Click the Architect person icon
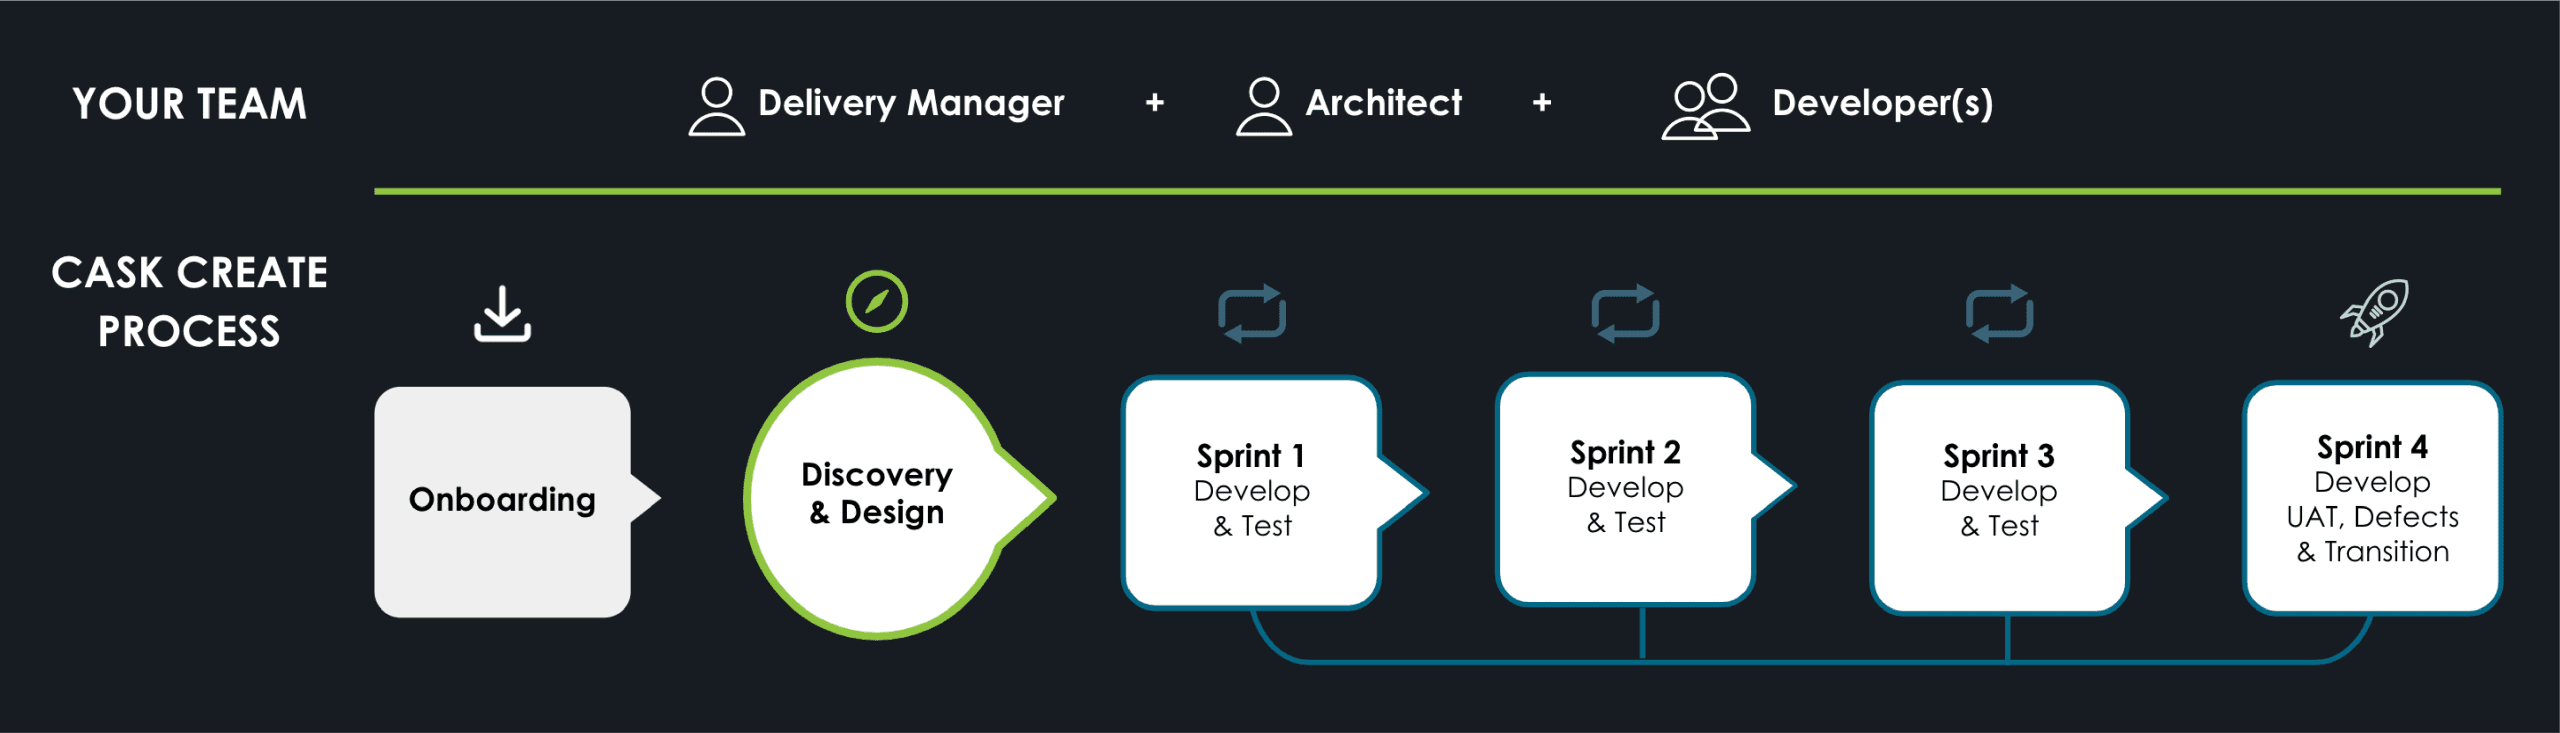 1264,106
